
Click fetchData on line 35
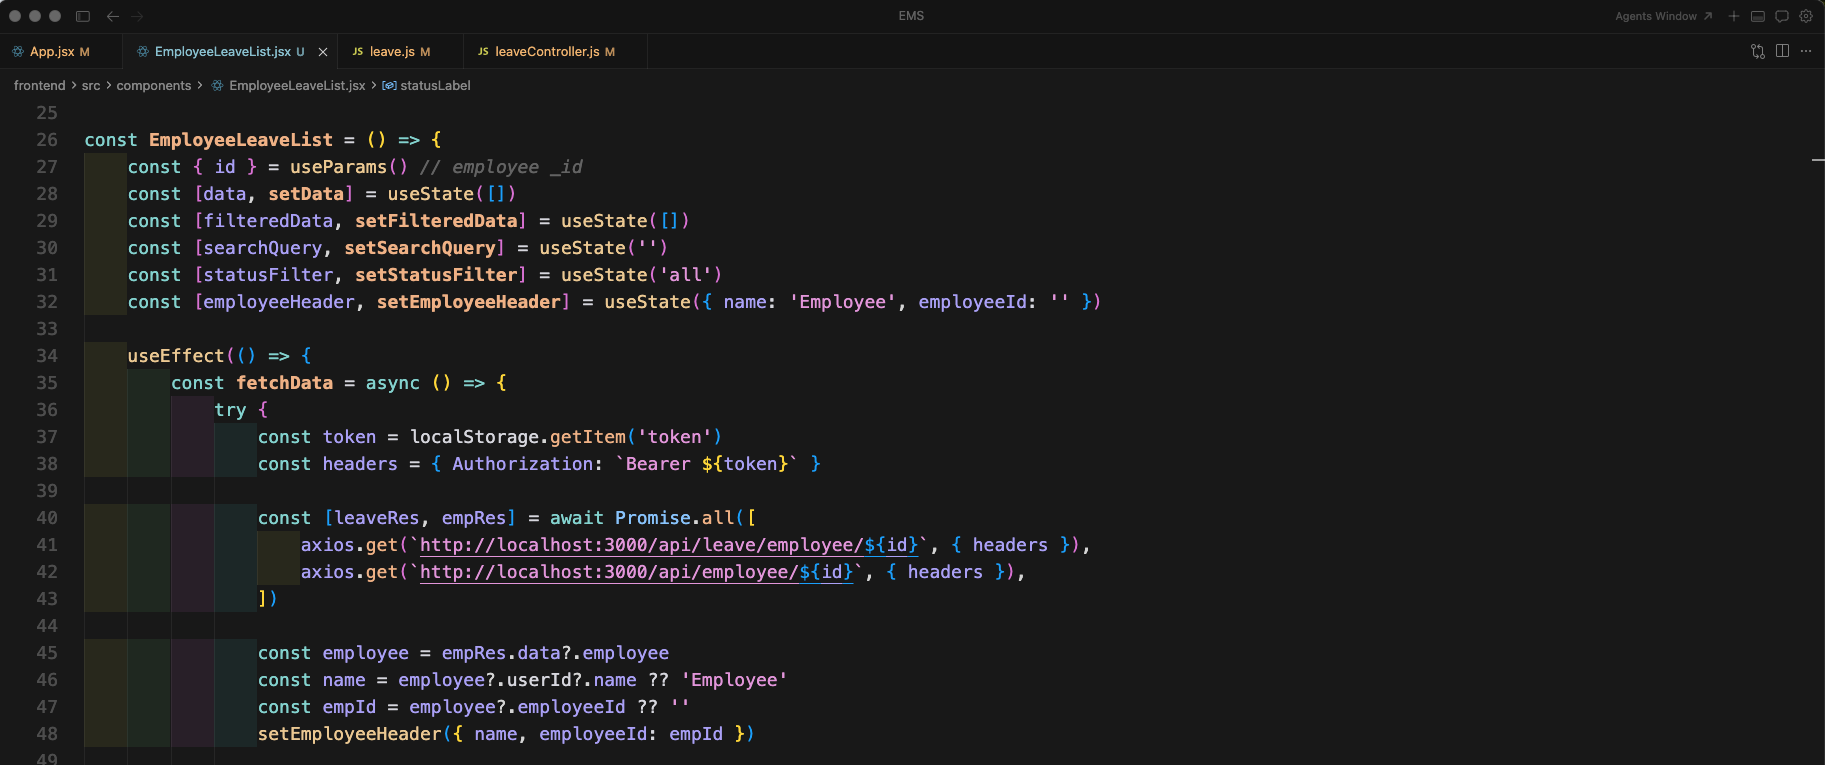click(x=285, y=383)
